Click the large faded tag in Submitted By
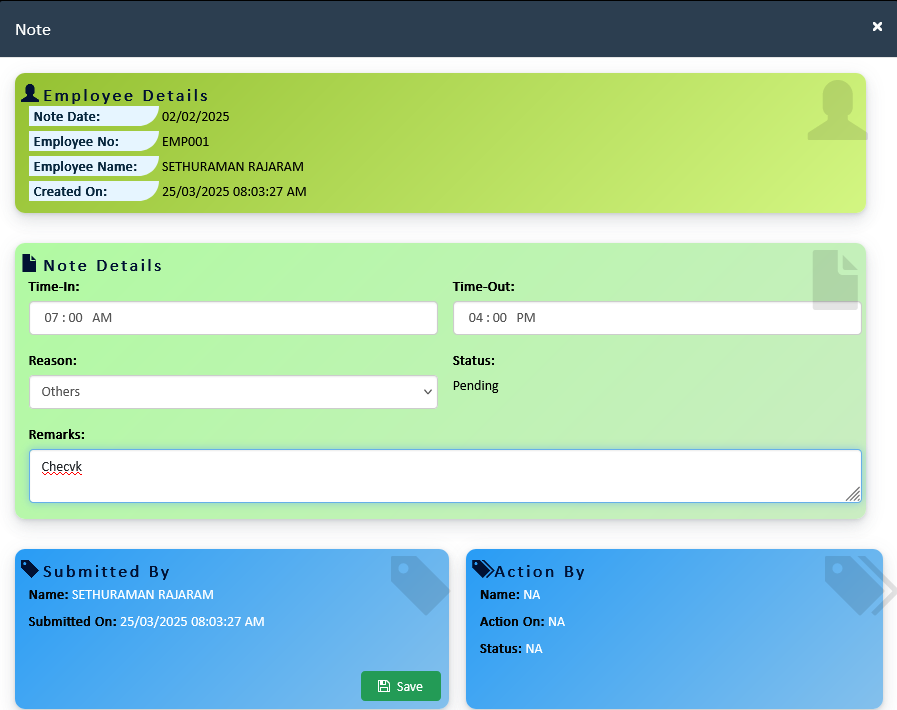Image resolution: width=897 pixels, height=710 pixels. (419, 584)
